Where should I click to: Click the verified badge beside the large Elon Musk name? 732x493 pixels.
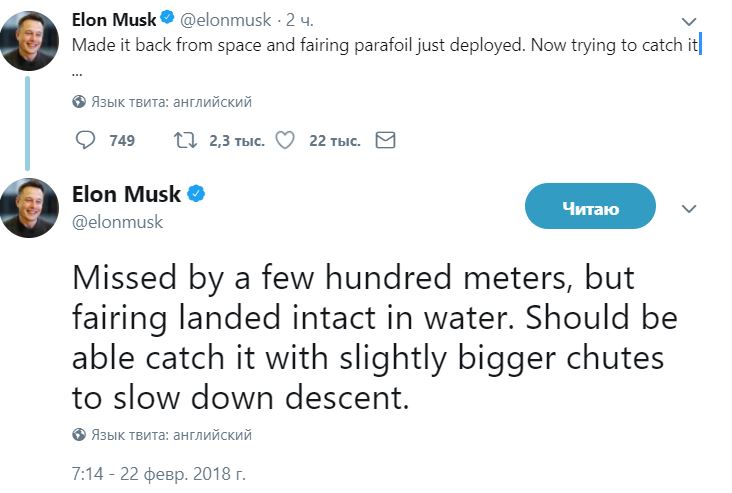click(x=196, y=194)
